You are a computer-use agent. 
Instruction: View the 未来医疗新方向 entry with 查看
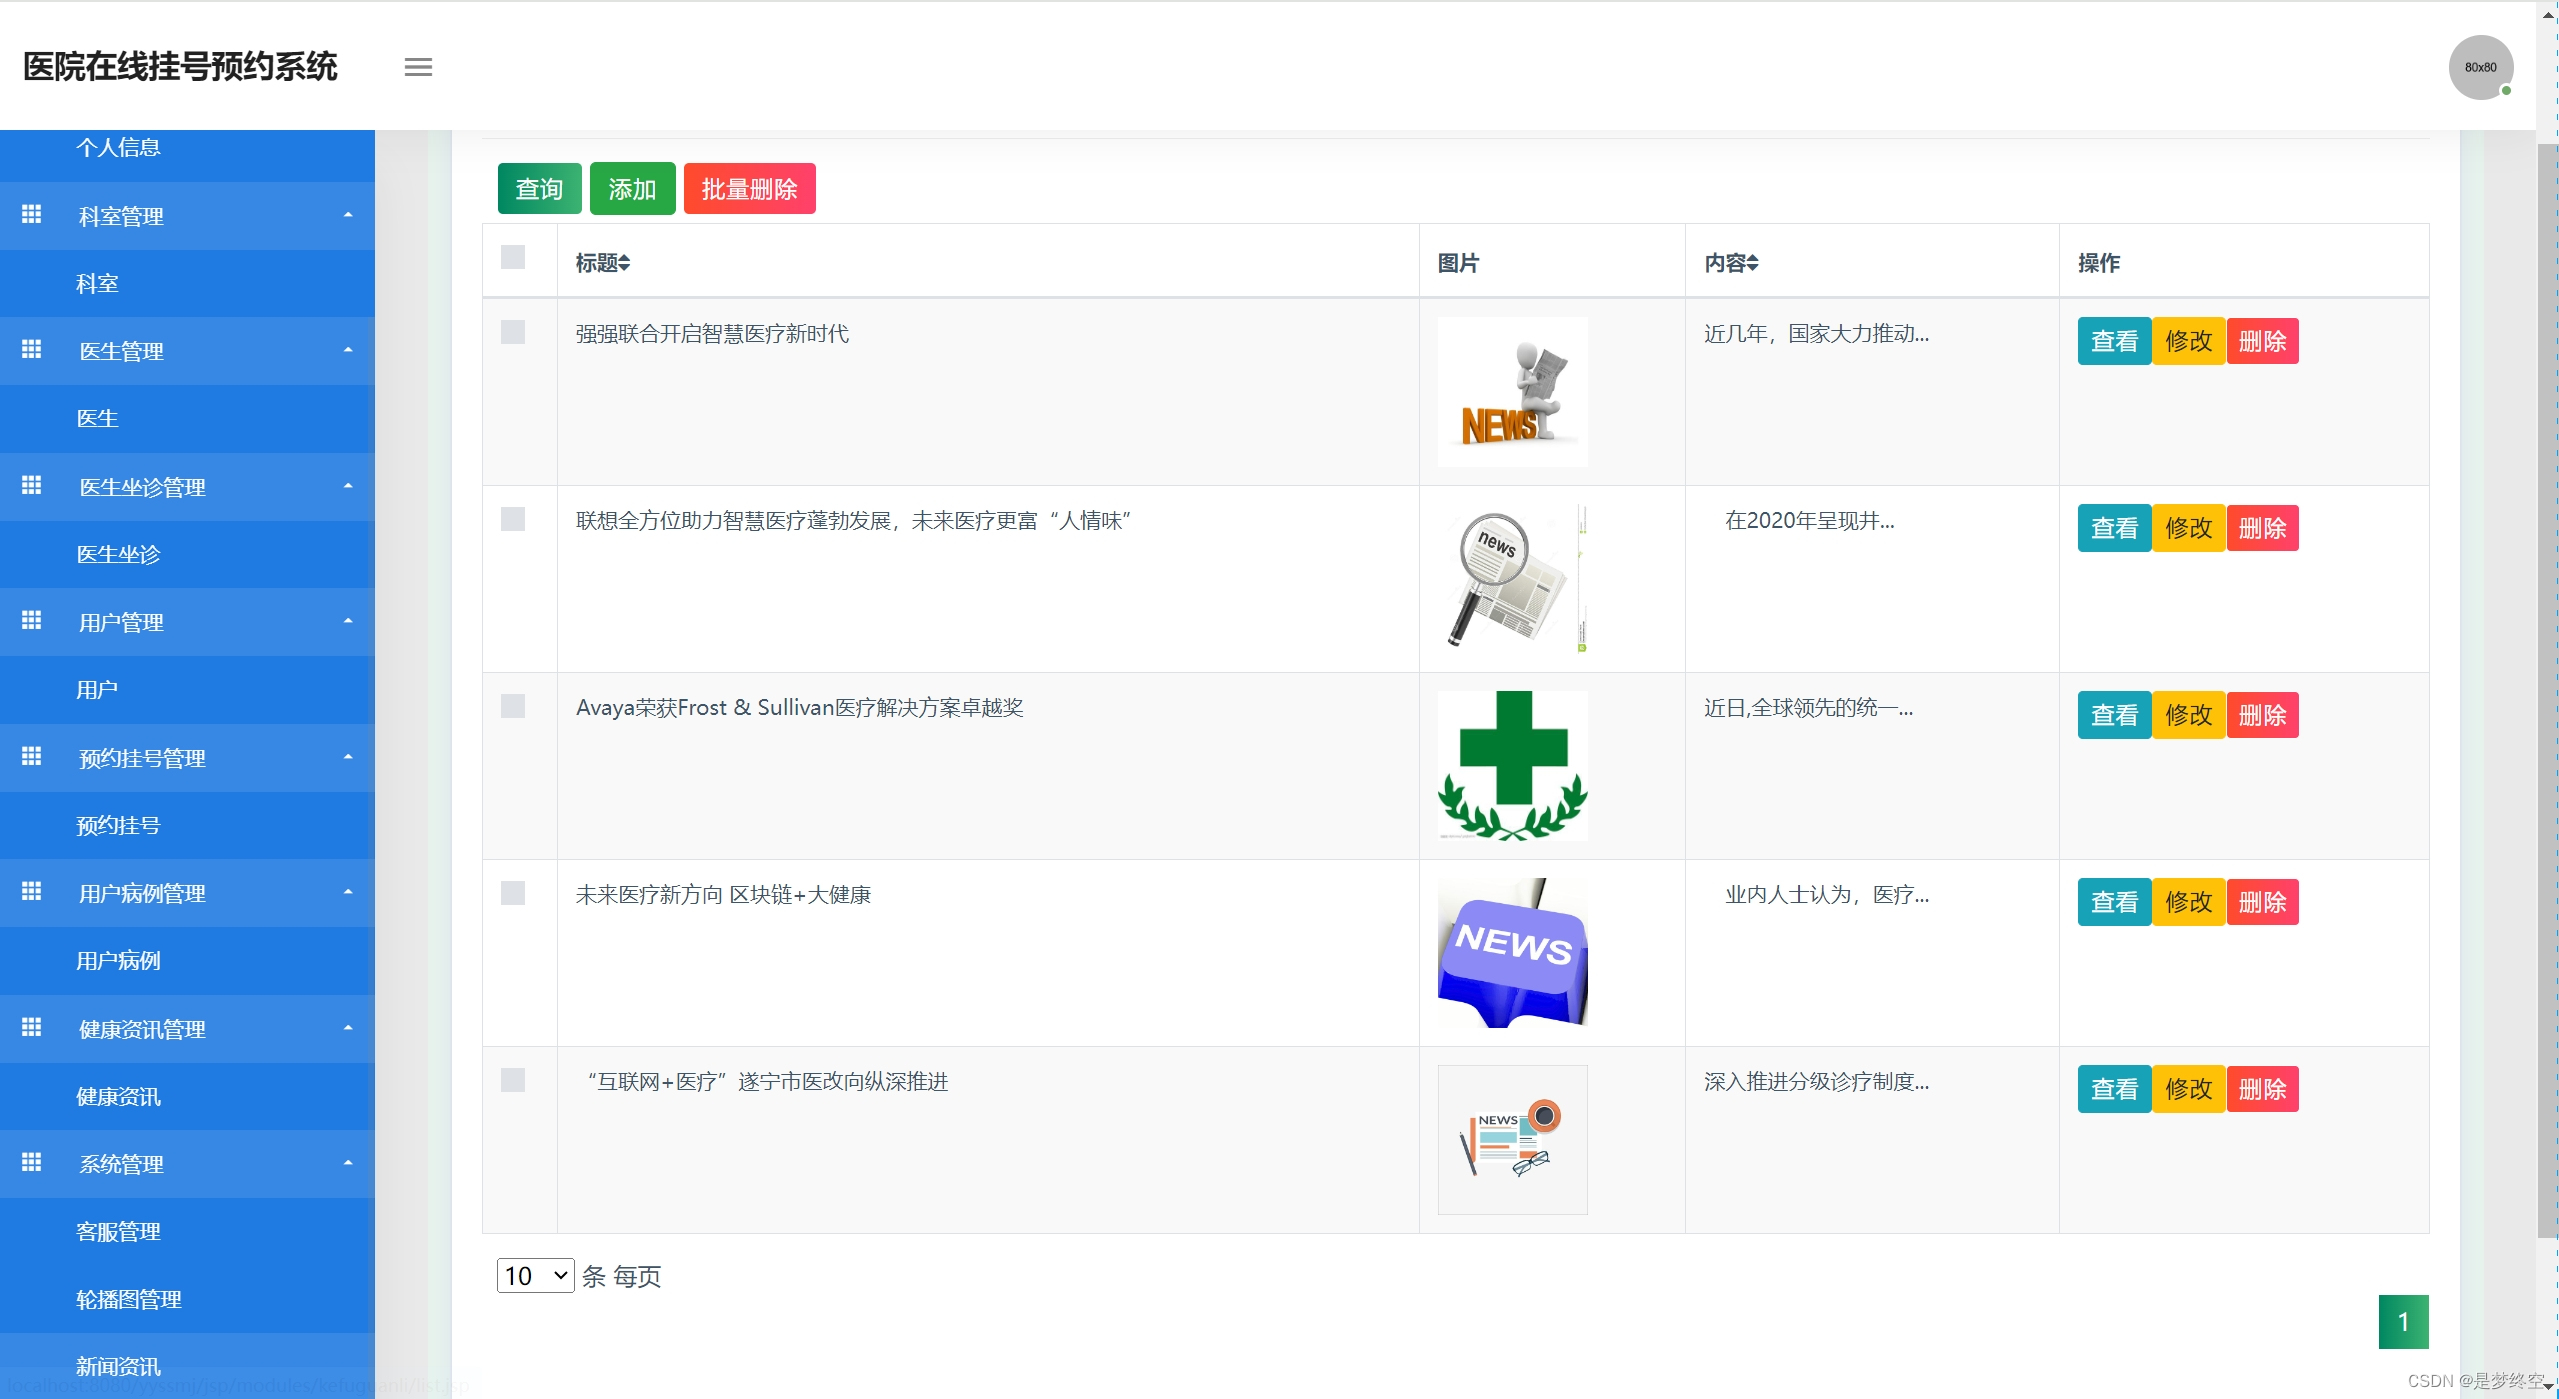(x=2115, y=903)
